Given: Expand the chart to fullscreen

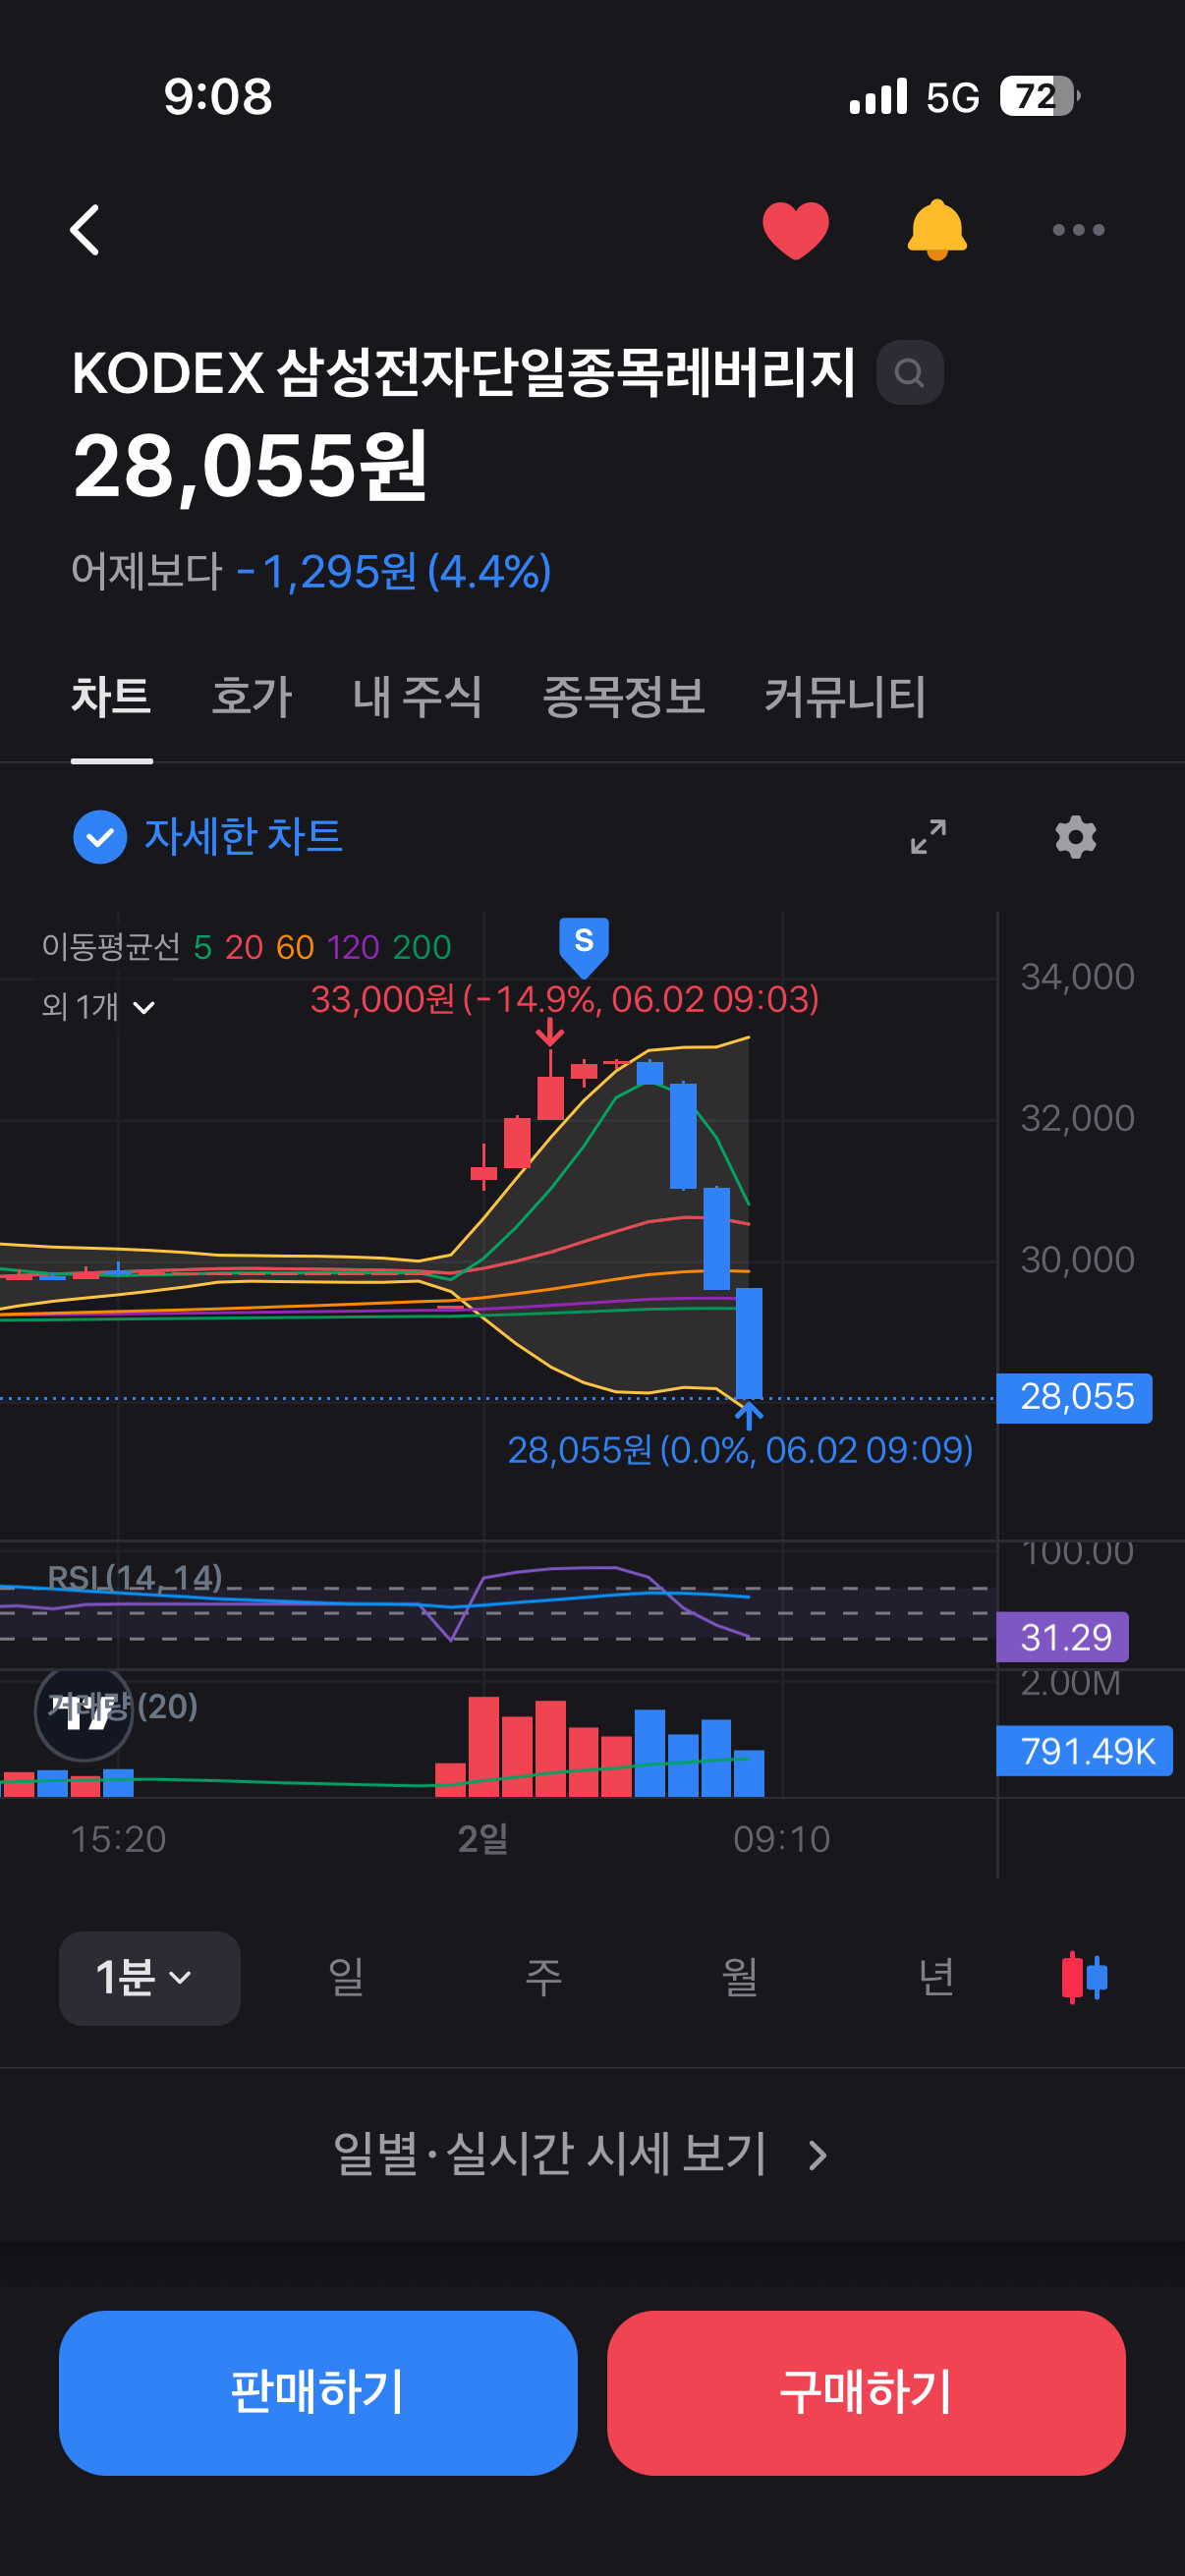Looking at the screenshot, I should tap(928, 837).
